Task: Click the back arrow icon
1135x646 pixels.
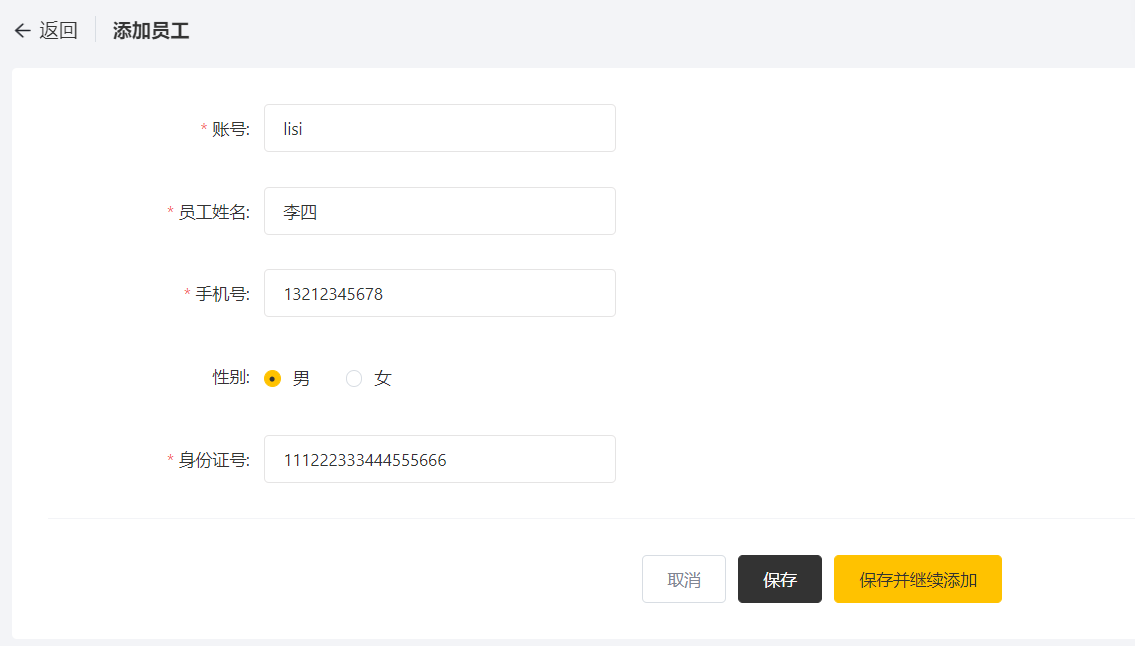Action: coord(22,30)
